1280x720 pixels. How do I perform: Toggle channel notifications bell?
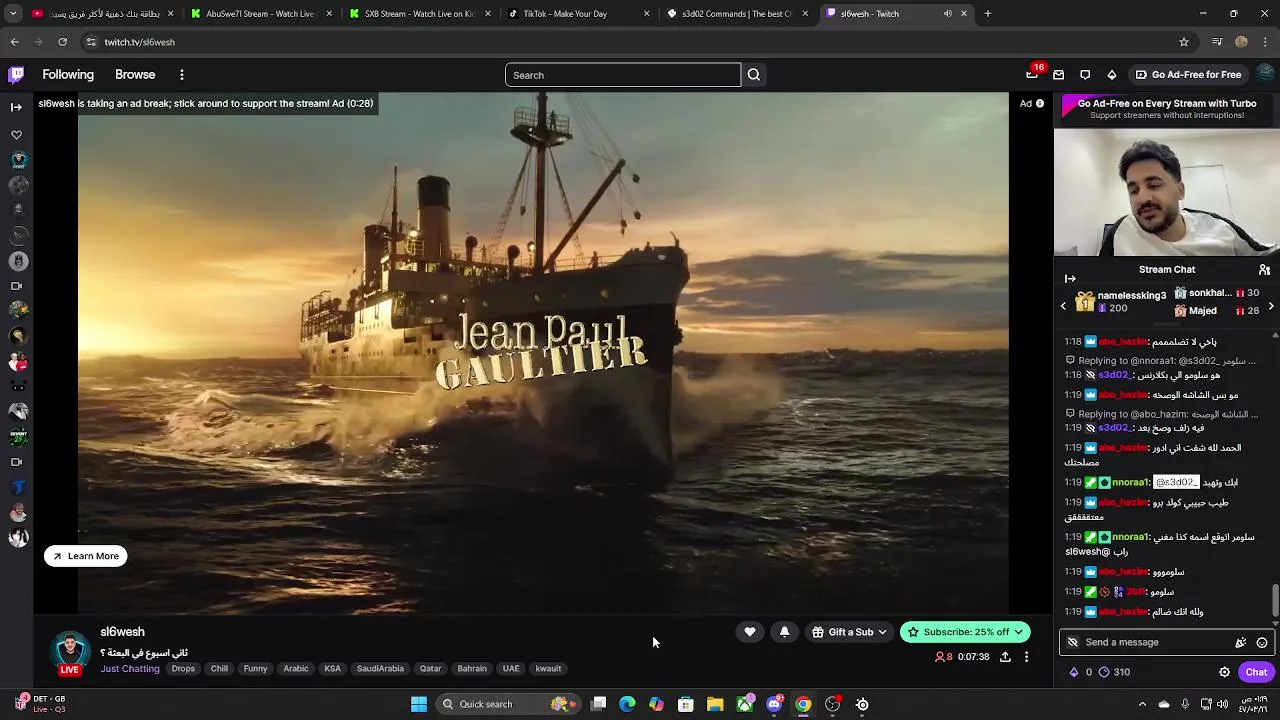(x=784, y=632)
